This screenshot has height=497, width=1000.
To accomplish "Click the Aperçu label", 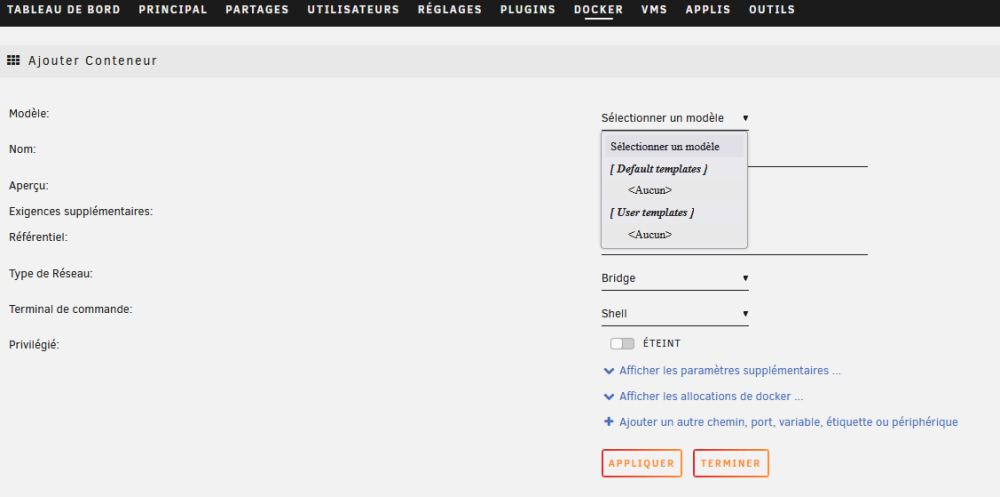I will point(29,186).
